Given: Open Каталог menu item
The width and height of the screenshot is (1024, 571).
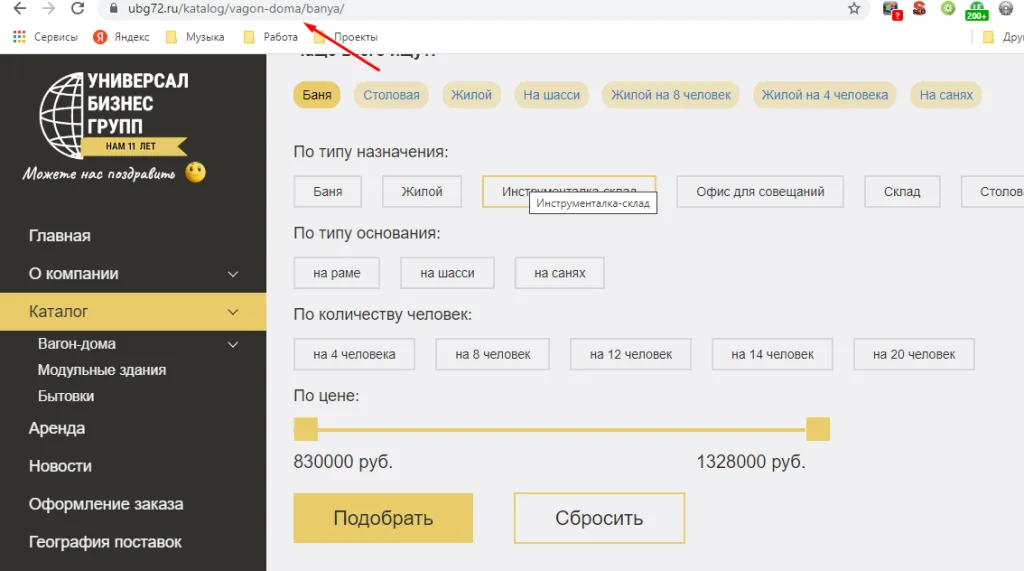Looking at the screenshot, I should [57, 312].
